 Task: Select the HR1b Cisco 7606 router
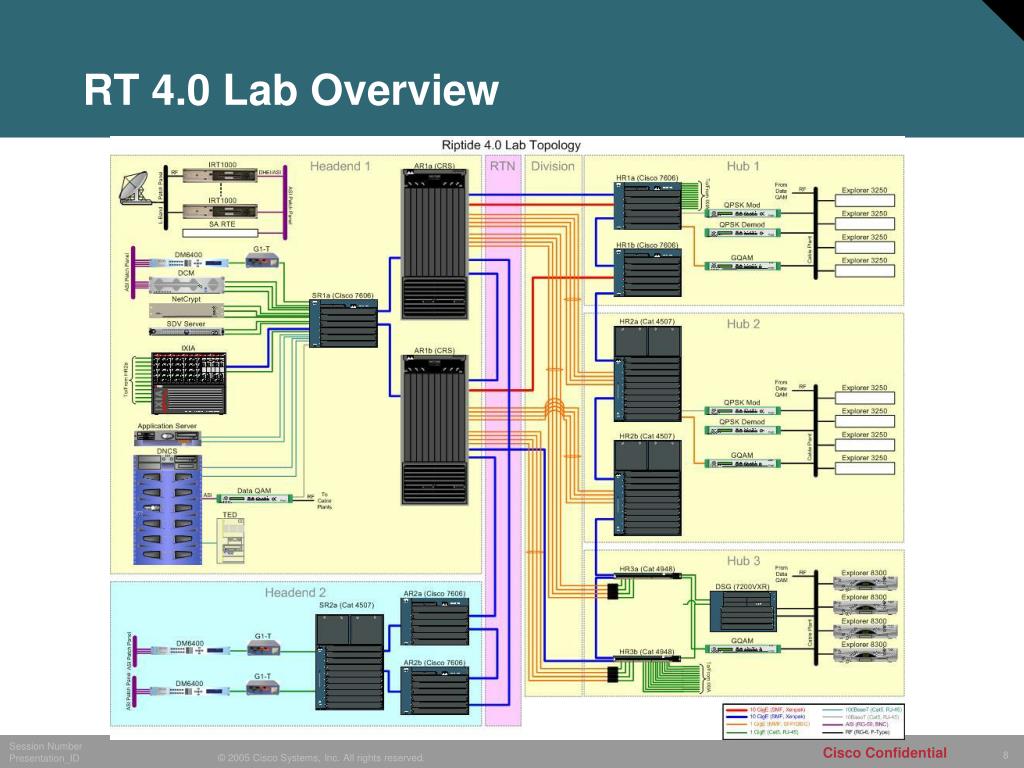[x=648, y=273]
